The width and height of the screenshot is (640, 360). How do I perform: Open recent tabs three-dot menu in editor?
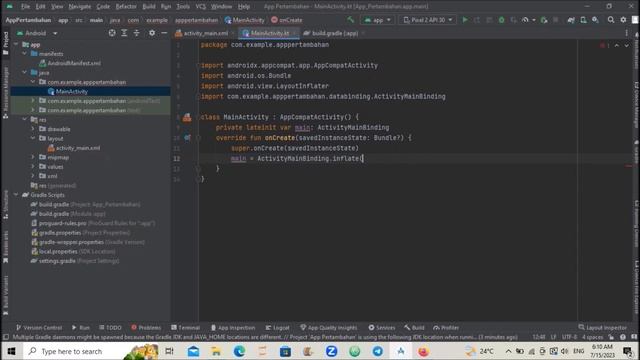tap(627, 33)
